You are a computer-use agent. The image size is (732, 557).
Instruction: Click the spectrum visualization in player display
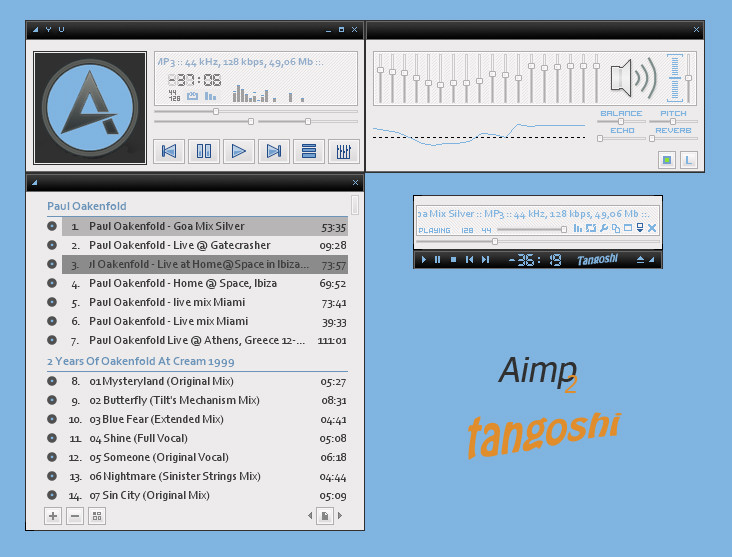pyautogui.click(x=269, y=93)
